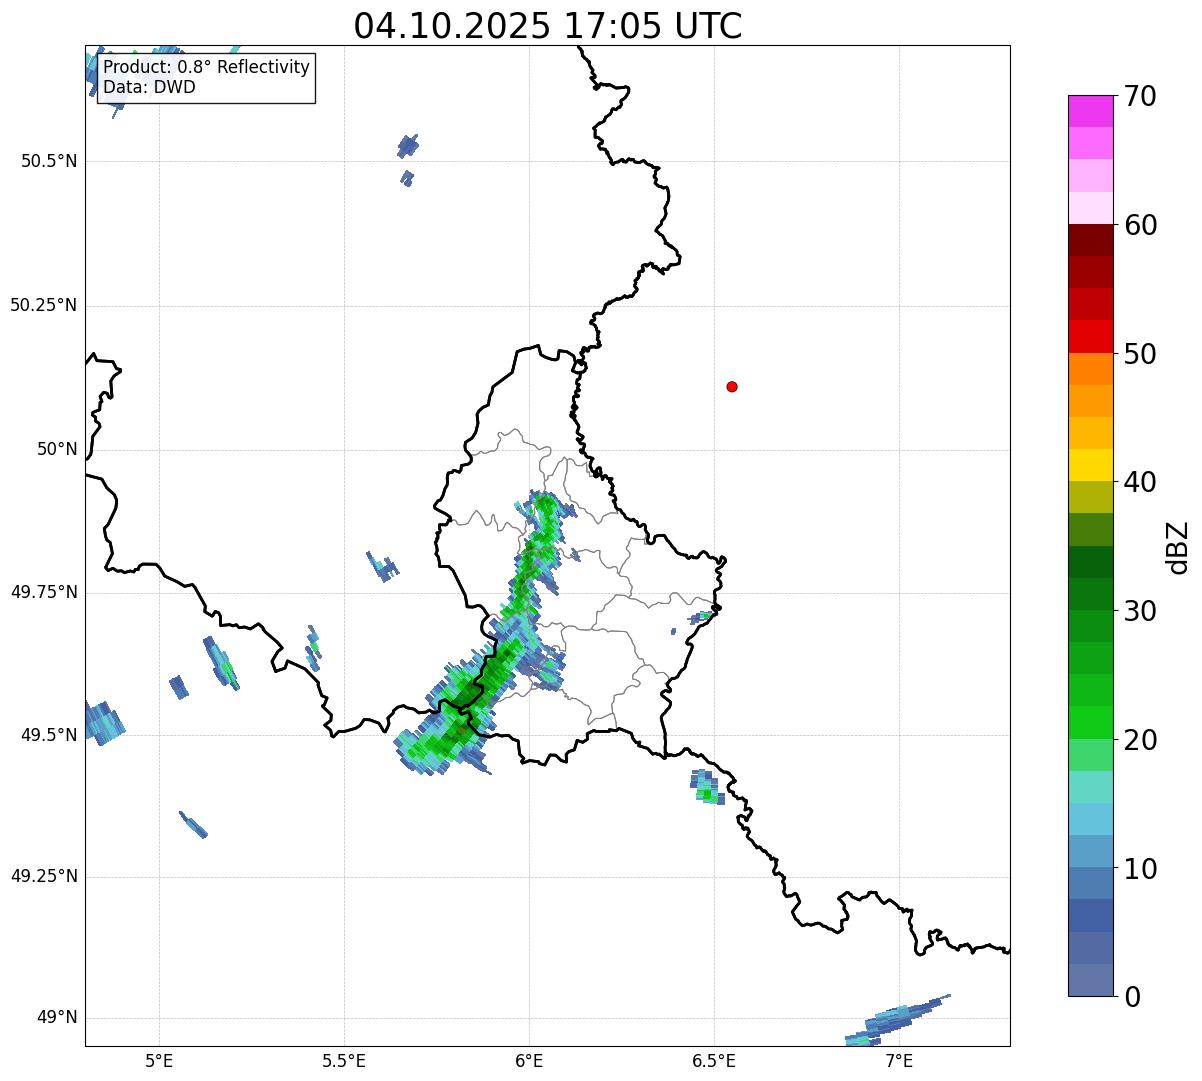1202x1081 pixels.
Task: Click the colorbar tick label 20
Action: (1140, 740)
